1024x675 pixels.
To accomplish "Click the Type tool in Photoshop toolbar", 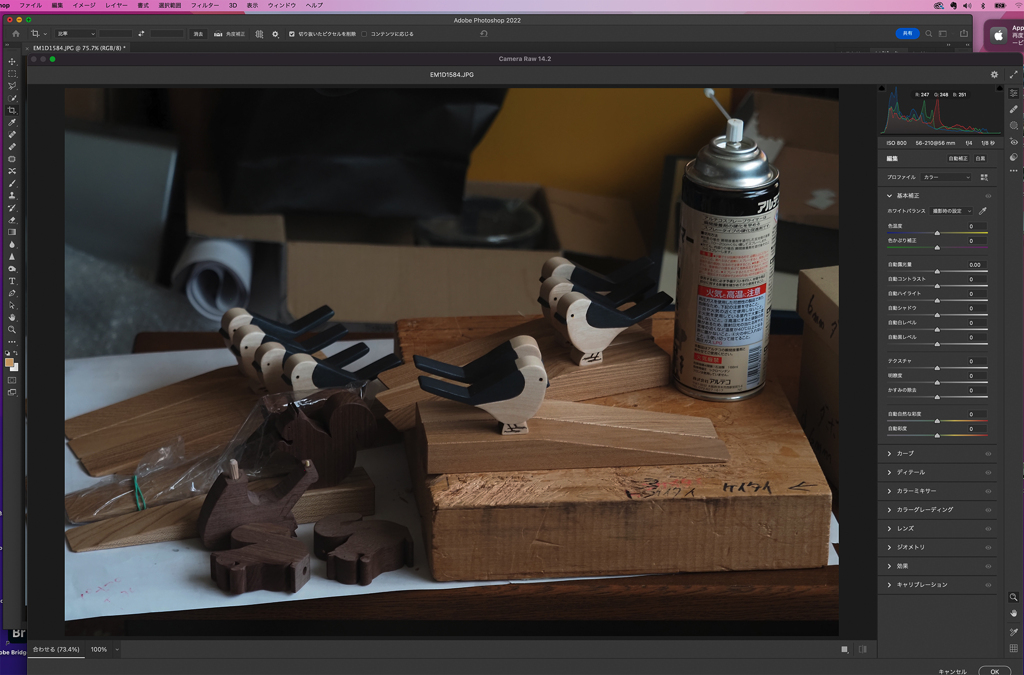I will pos(12,281).
